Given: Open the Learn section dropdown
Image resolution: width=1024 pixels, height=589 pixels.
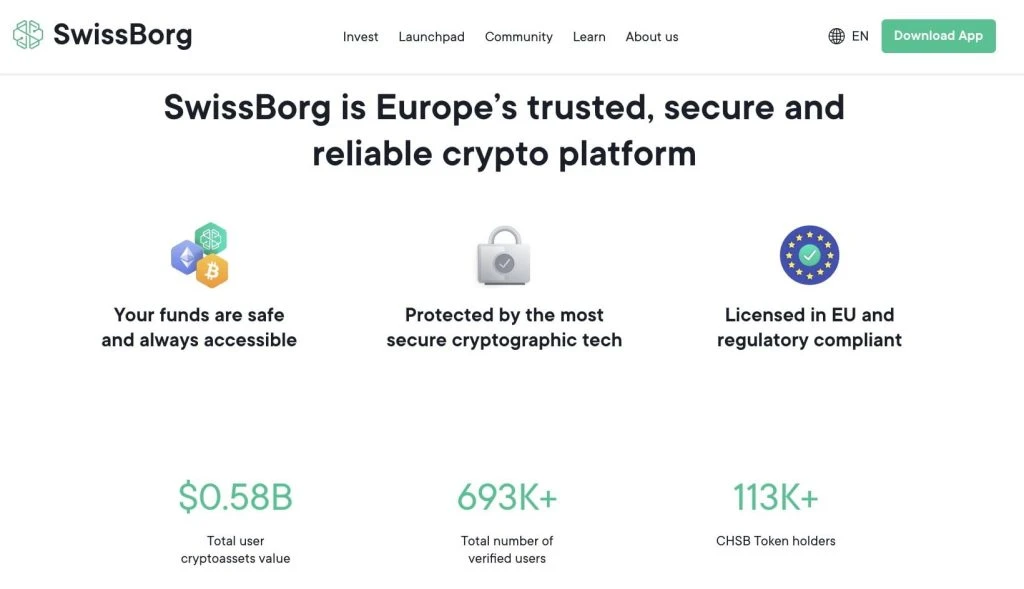Looking at the screenshot, I should point(589,36).
